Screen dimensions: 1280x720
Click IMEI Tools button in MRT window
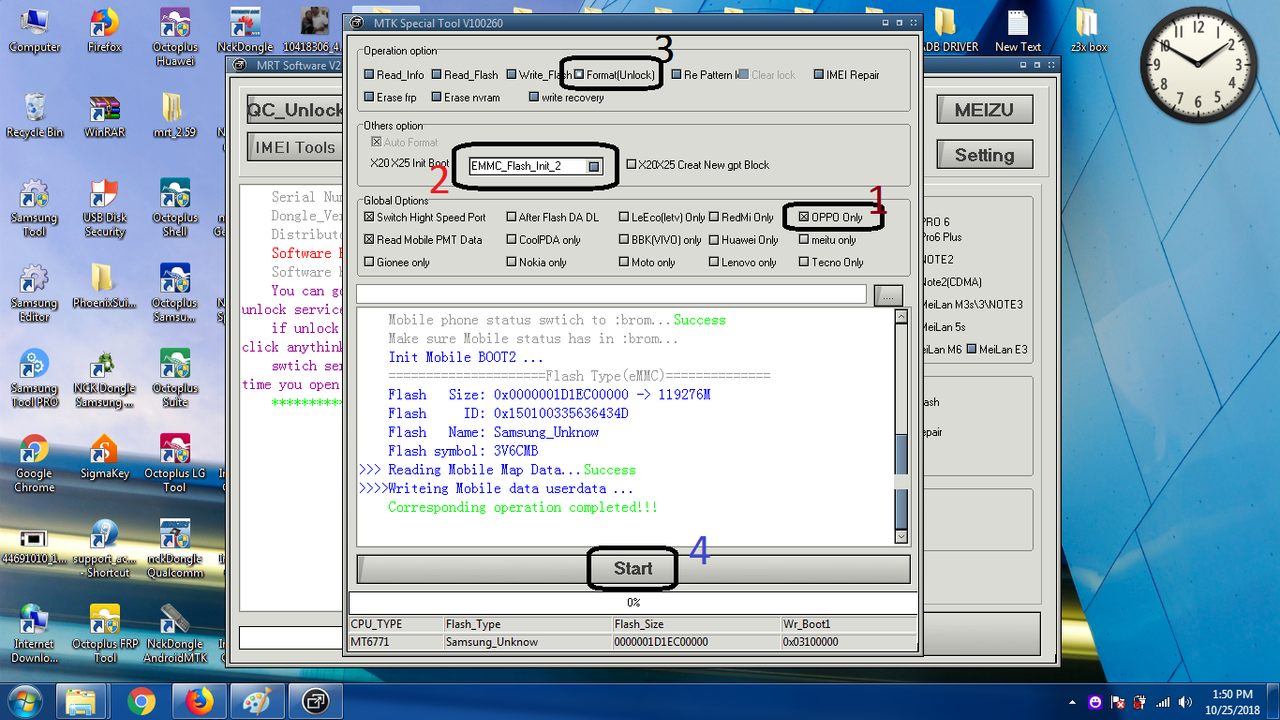coord(294,147)
